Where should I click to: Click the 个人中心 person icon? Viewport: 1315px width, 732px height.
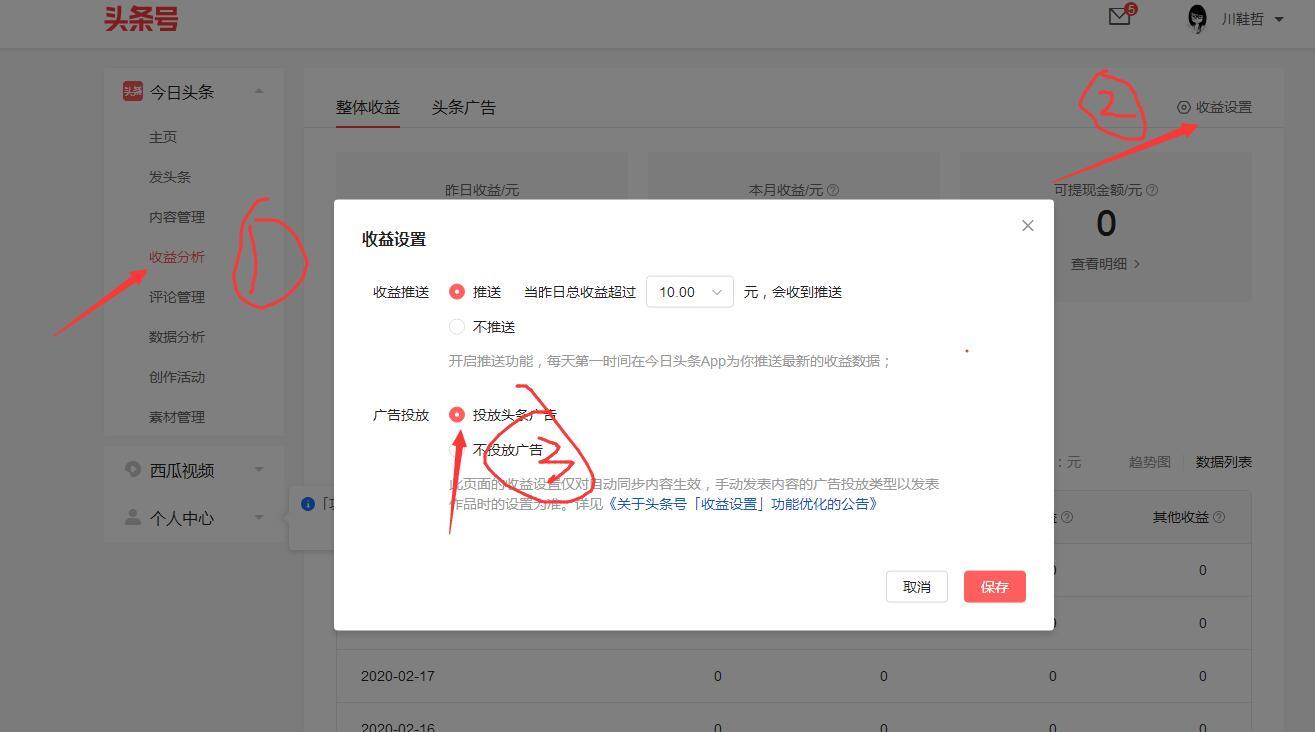[x=132, y=517]
